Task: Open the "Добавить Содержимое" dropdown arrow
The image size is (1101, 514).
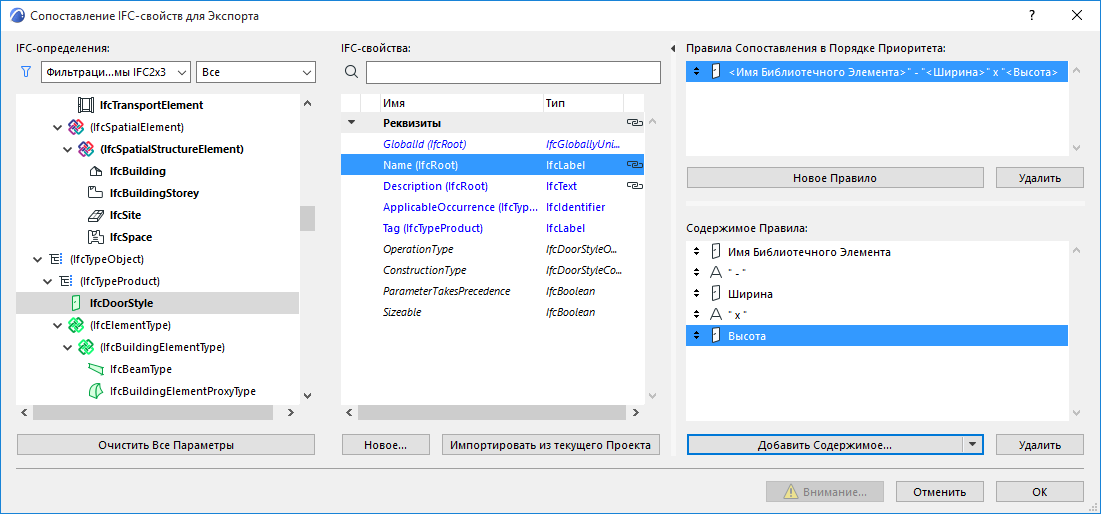Action: (971, 445)
